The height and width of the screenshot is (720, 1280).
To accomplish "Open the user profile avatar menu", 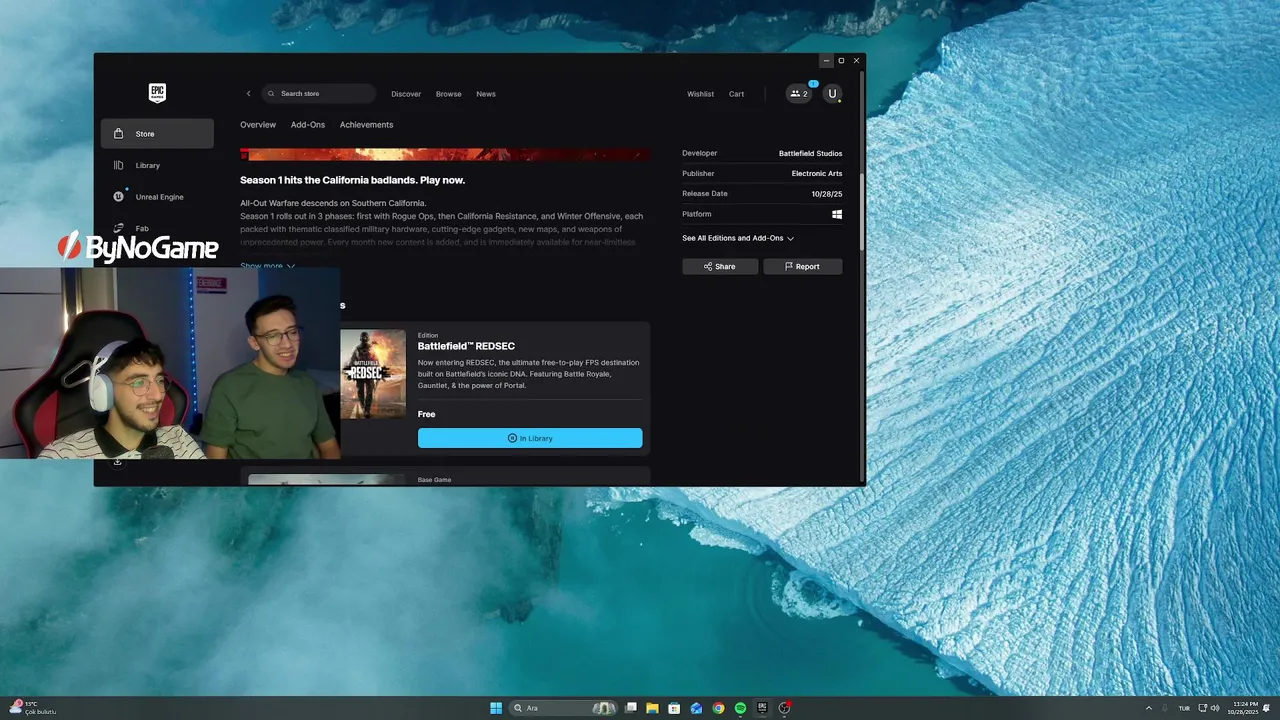I will point(832,94).
